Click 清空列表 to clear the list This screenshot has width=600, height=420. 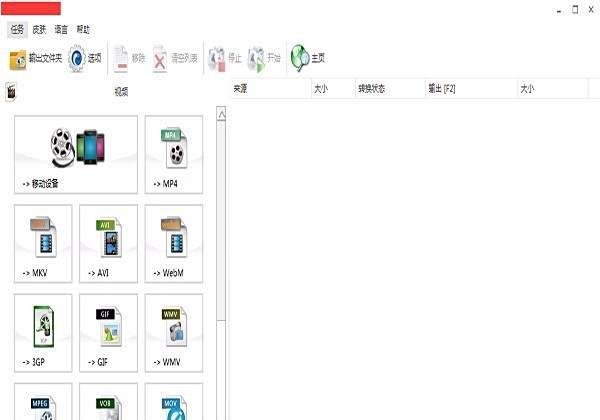175,59
